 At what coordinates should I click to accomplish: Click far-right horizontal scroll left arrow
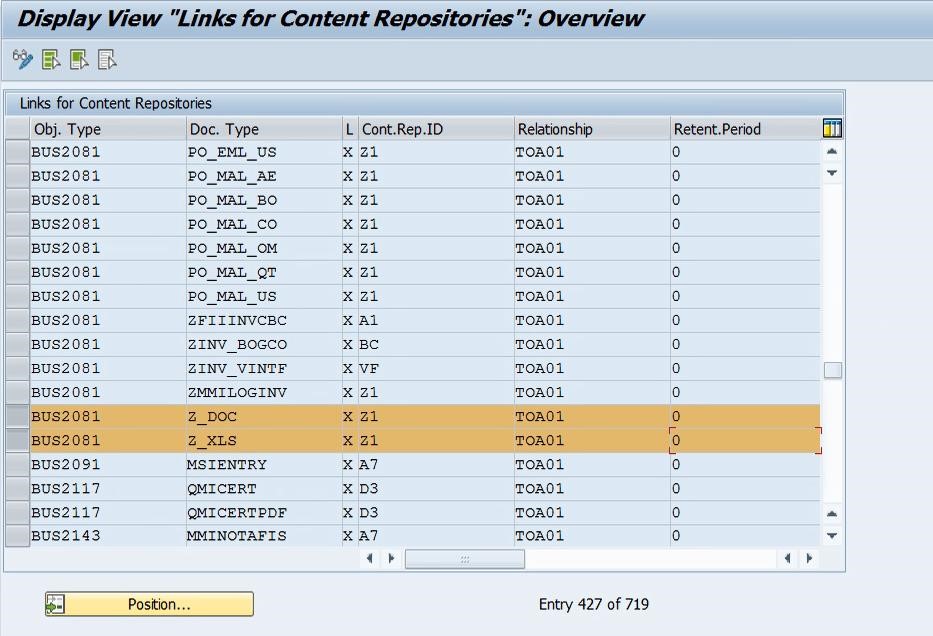tap(787, 558)
